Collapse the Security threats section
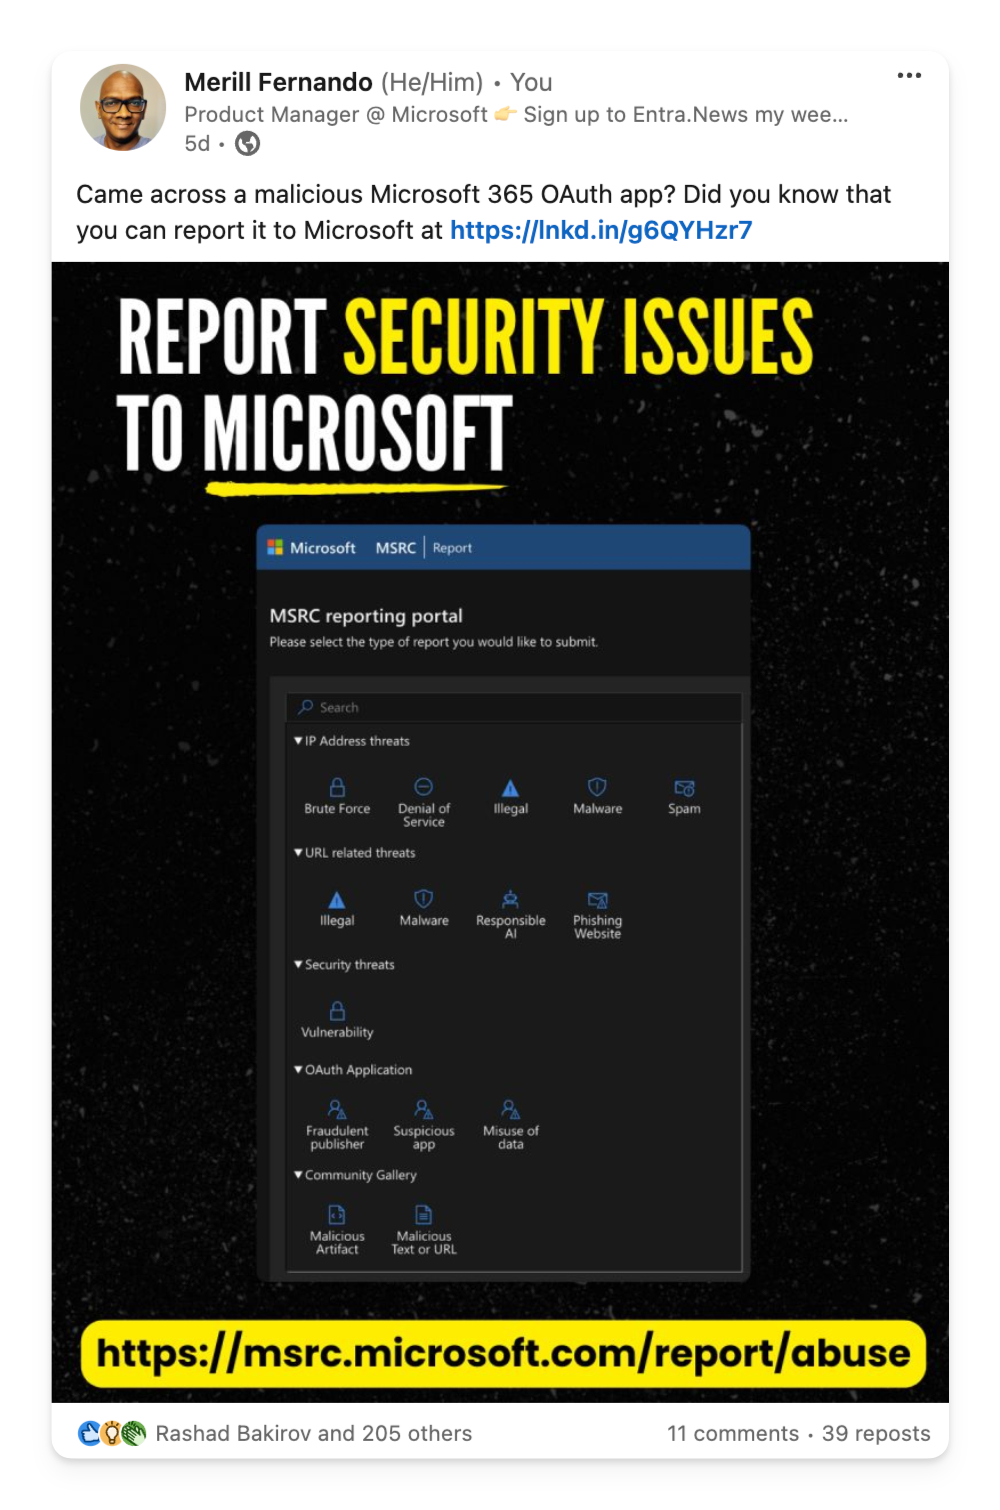 click(x=344, y=965)
